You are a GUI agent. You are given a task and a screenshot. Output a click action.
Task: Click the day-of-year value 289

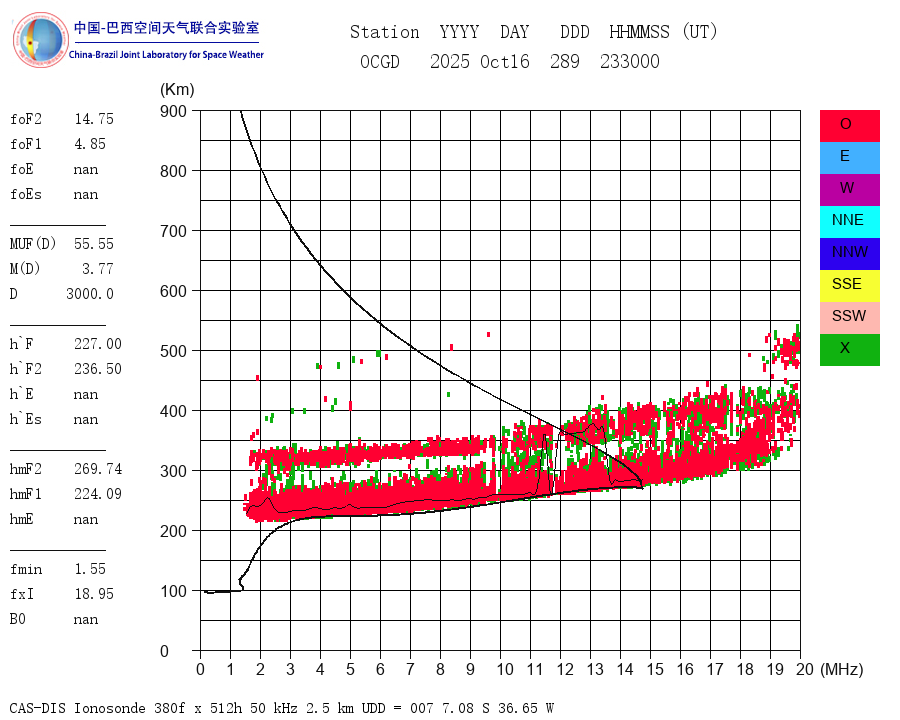(565, 61)
